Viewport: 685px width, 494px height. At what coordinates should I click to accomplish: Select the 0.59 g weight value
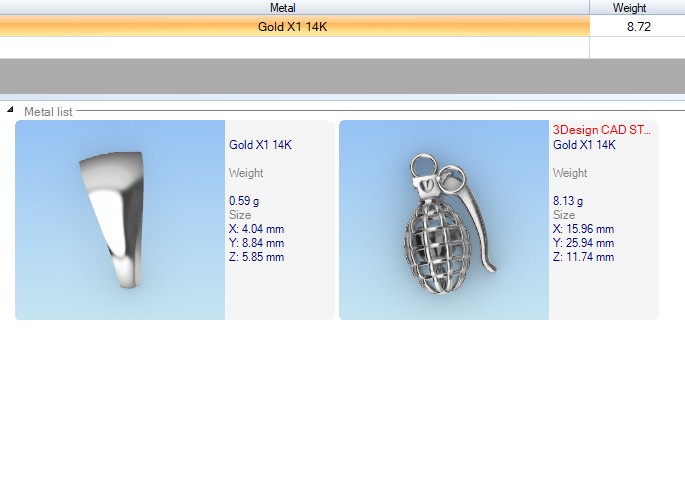click(244, 201)
